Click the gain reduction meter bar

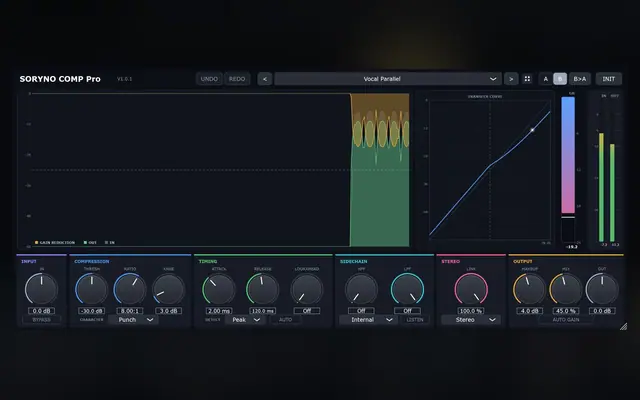coord(568,169)
